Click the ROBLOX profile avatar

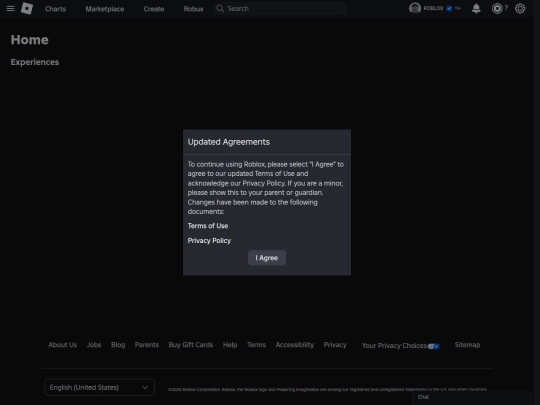(415, 8)
